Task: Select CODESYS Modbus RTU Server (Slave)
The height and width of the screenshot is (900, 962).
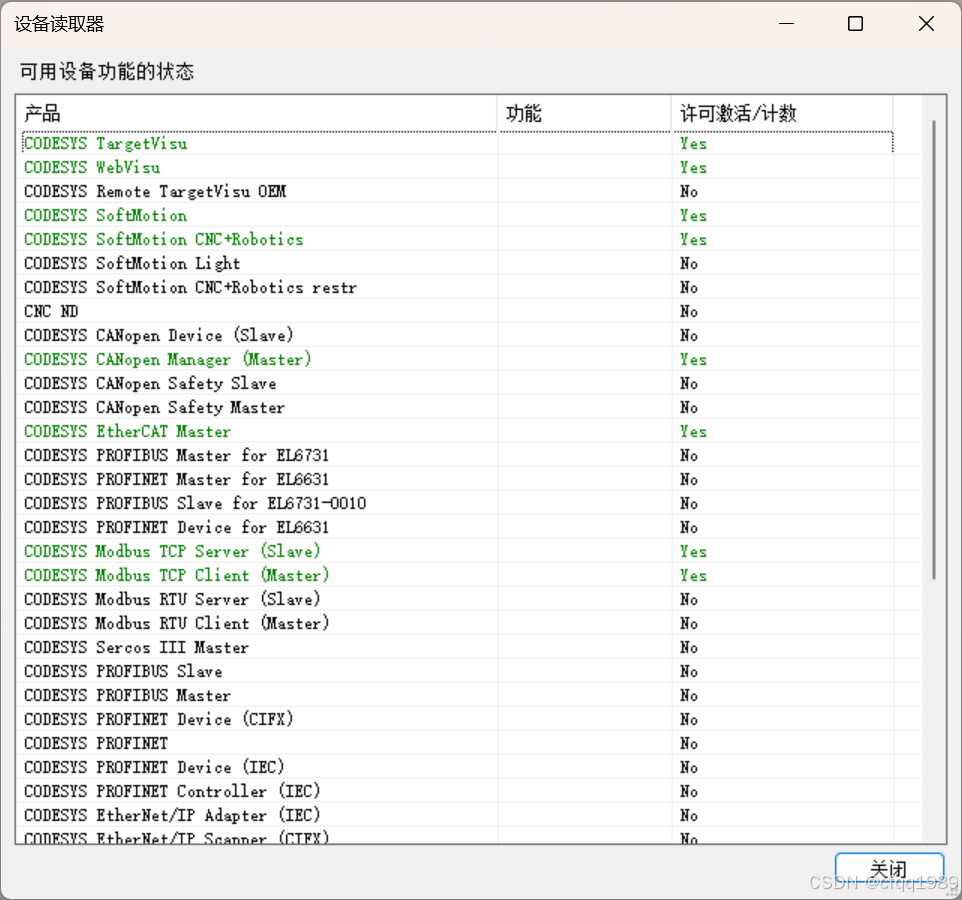Action: [x=458, y=599]
